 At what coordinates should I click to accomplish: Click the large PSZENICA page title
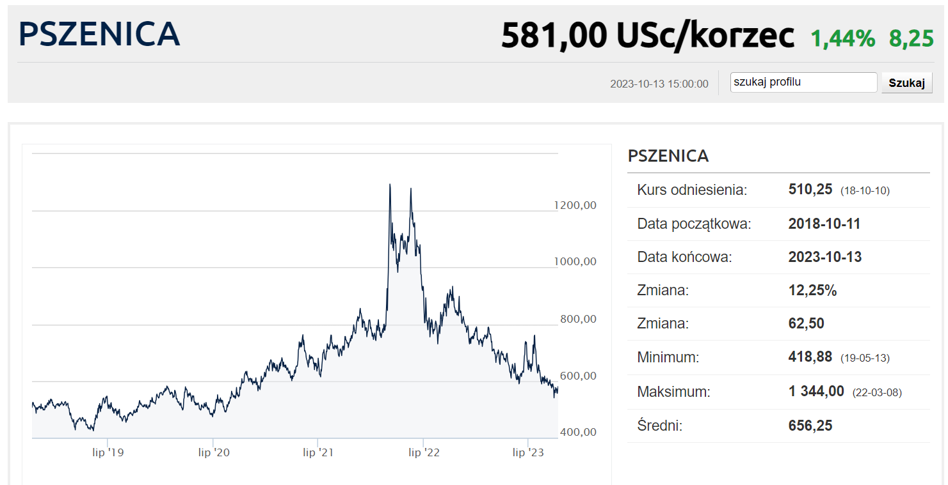coord(99,35)
